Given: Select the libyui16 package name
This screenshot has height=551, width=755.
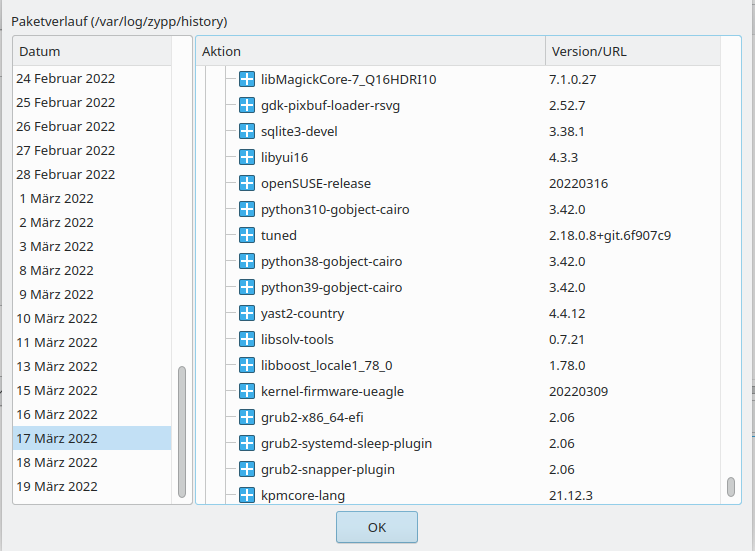Looking at the screenshot, I should pyautogui.click(x=285, y=157).
